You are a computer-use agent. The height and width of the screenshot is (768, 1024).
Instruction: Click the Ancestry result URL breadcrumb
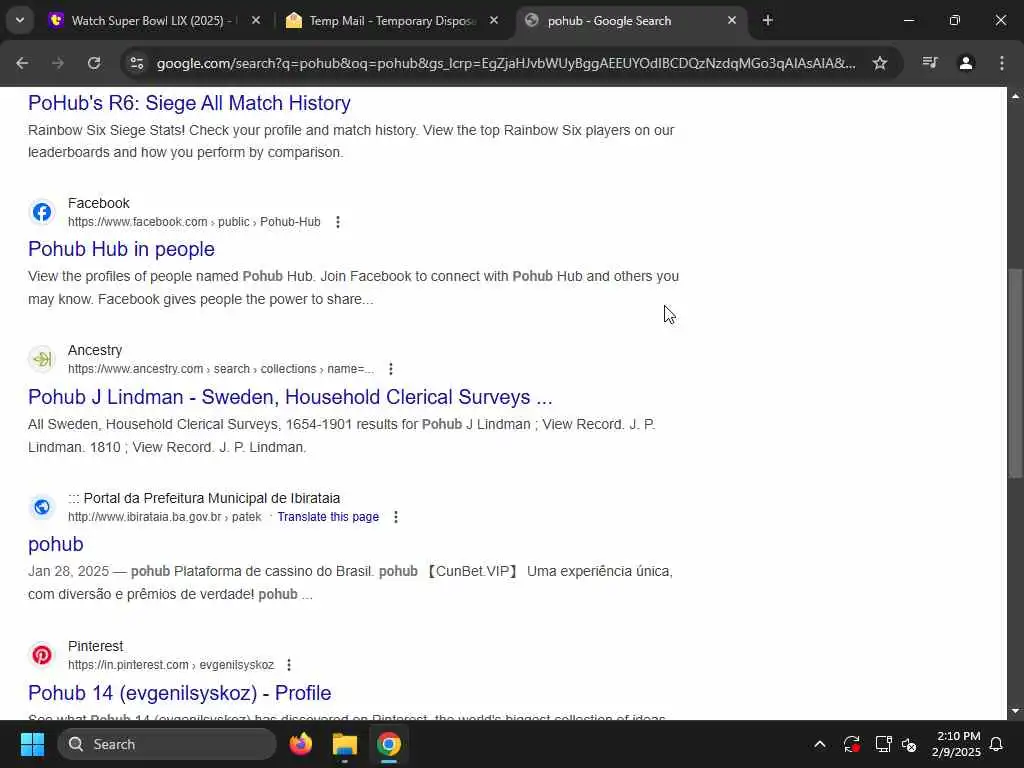click(x=221, y=369)
